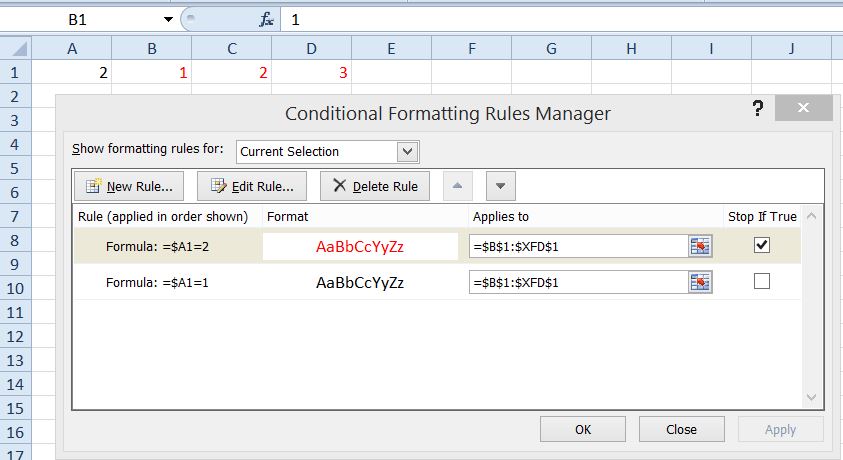Expand the Name Box dropdown arrow
This screenshot has width=843, height=460.
(168, 19)
